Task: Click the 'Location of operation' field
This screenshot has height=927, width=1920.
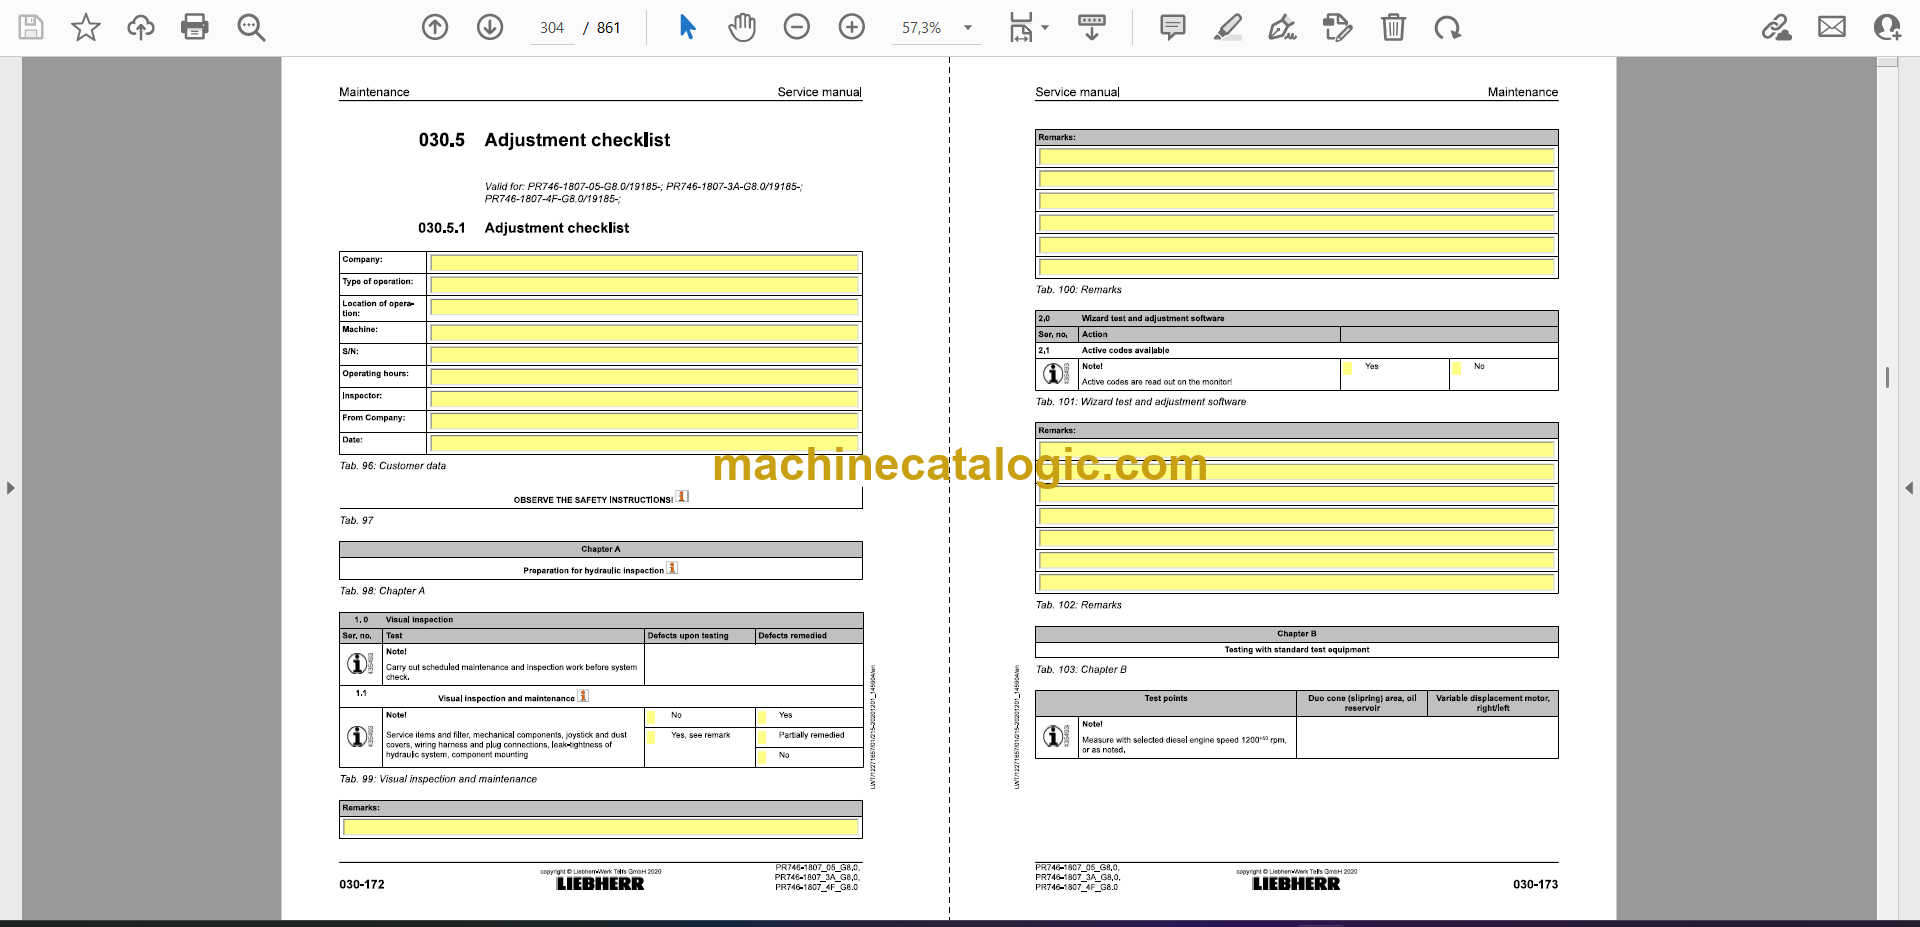Action: (x=644, y=308)
